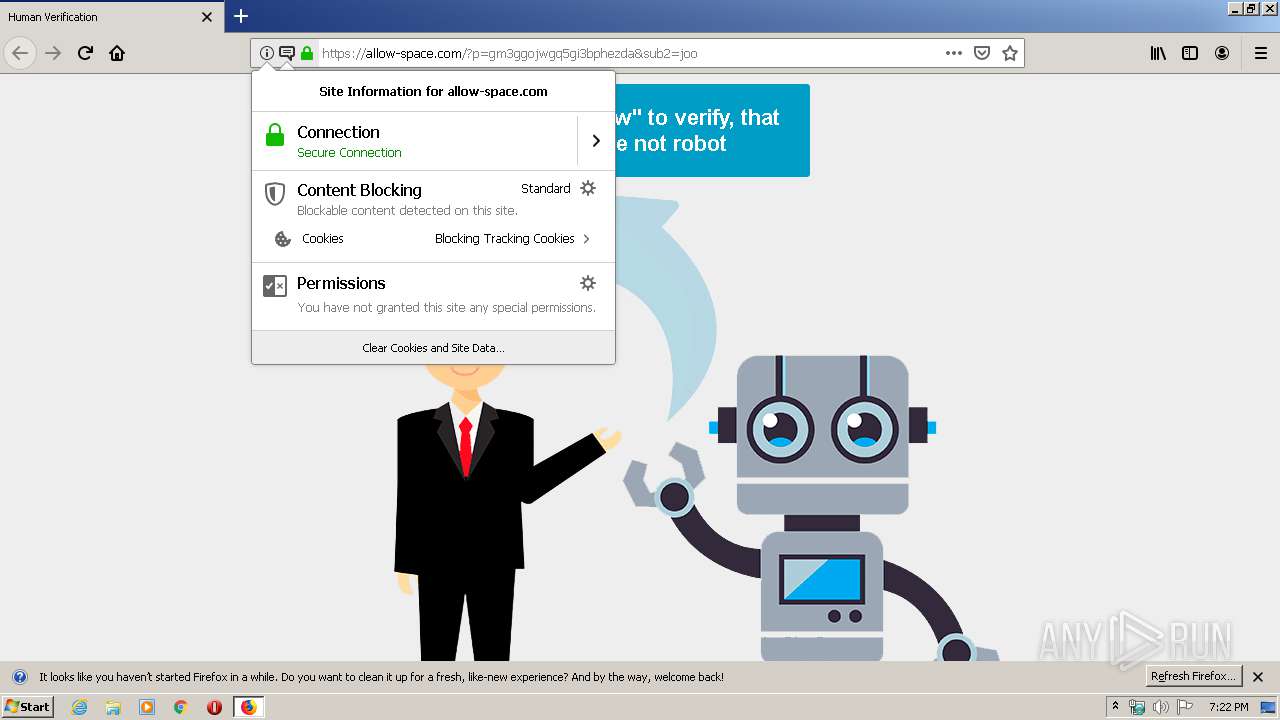Click the Connection heading
This screenshot has width=1280, height=720.
pos(338,132)
